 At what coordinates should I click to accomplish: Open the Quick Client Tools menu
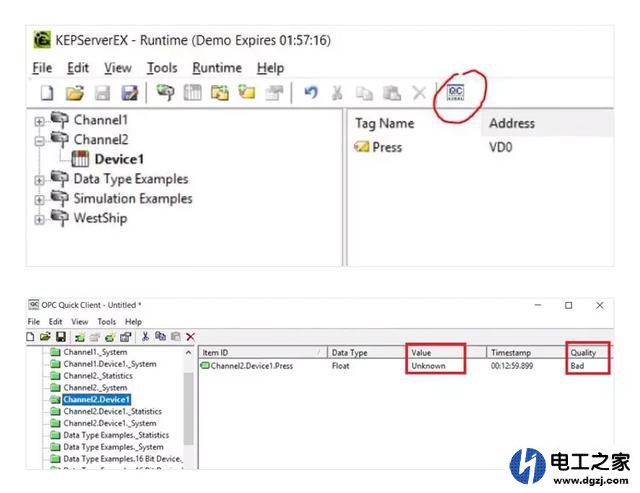(107, 322)
